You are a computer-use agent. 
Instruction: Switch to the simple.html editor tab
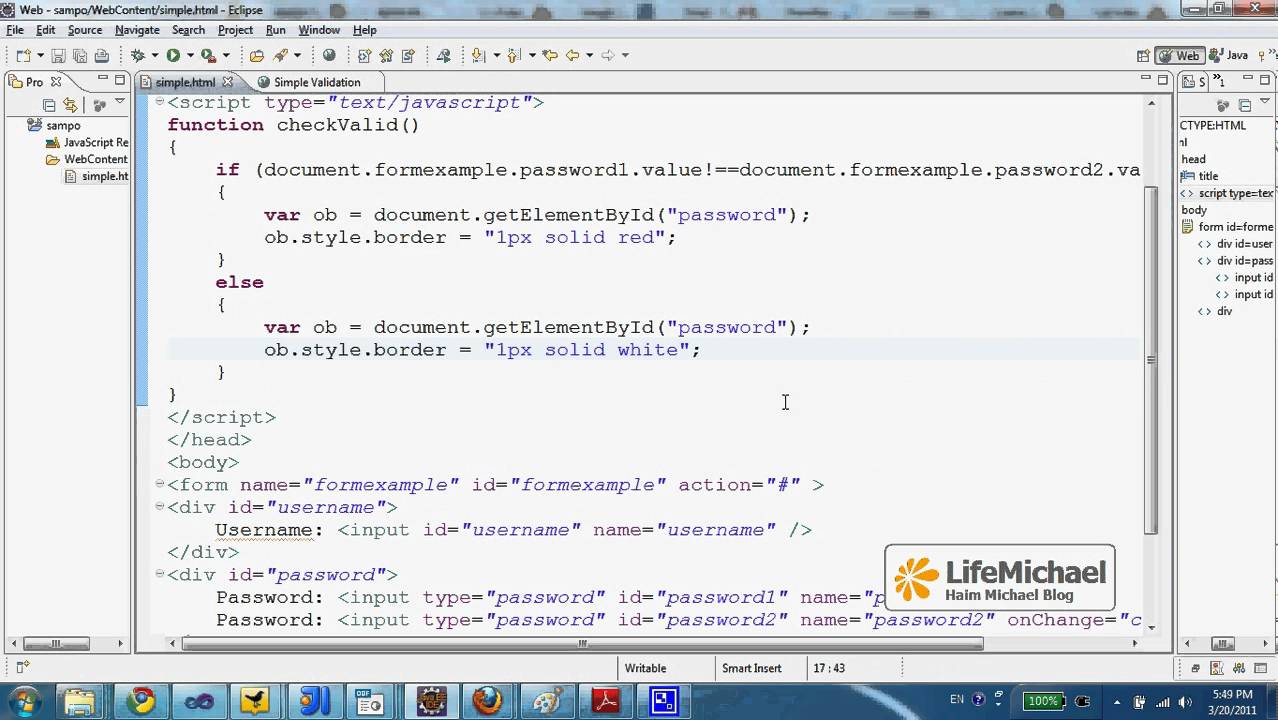(x=185, y=82)
